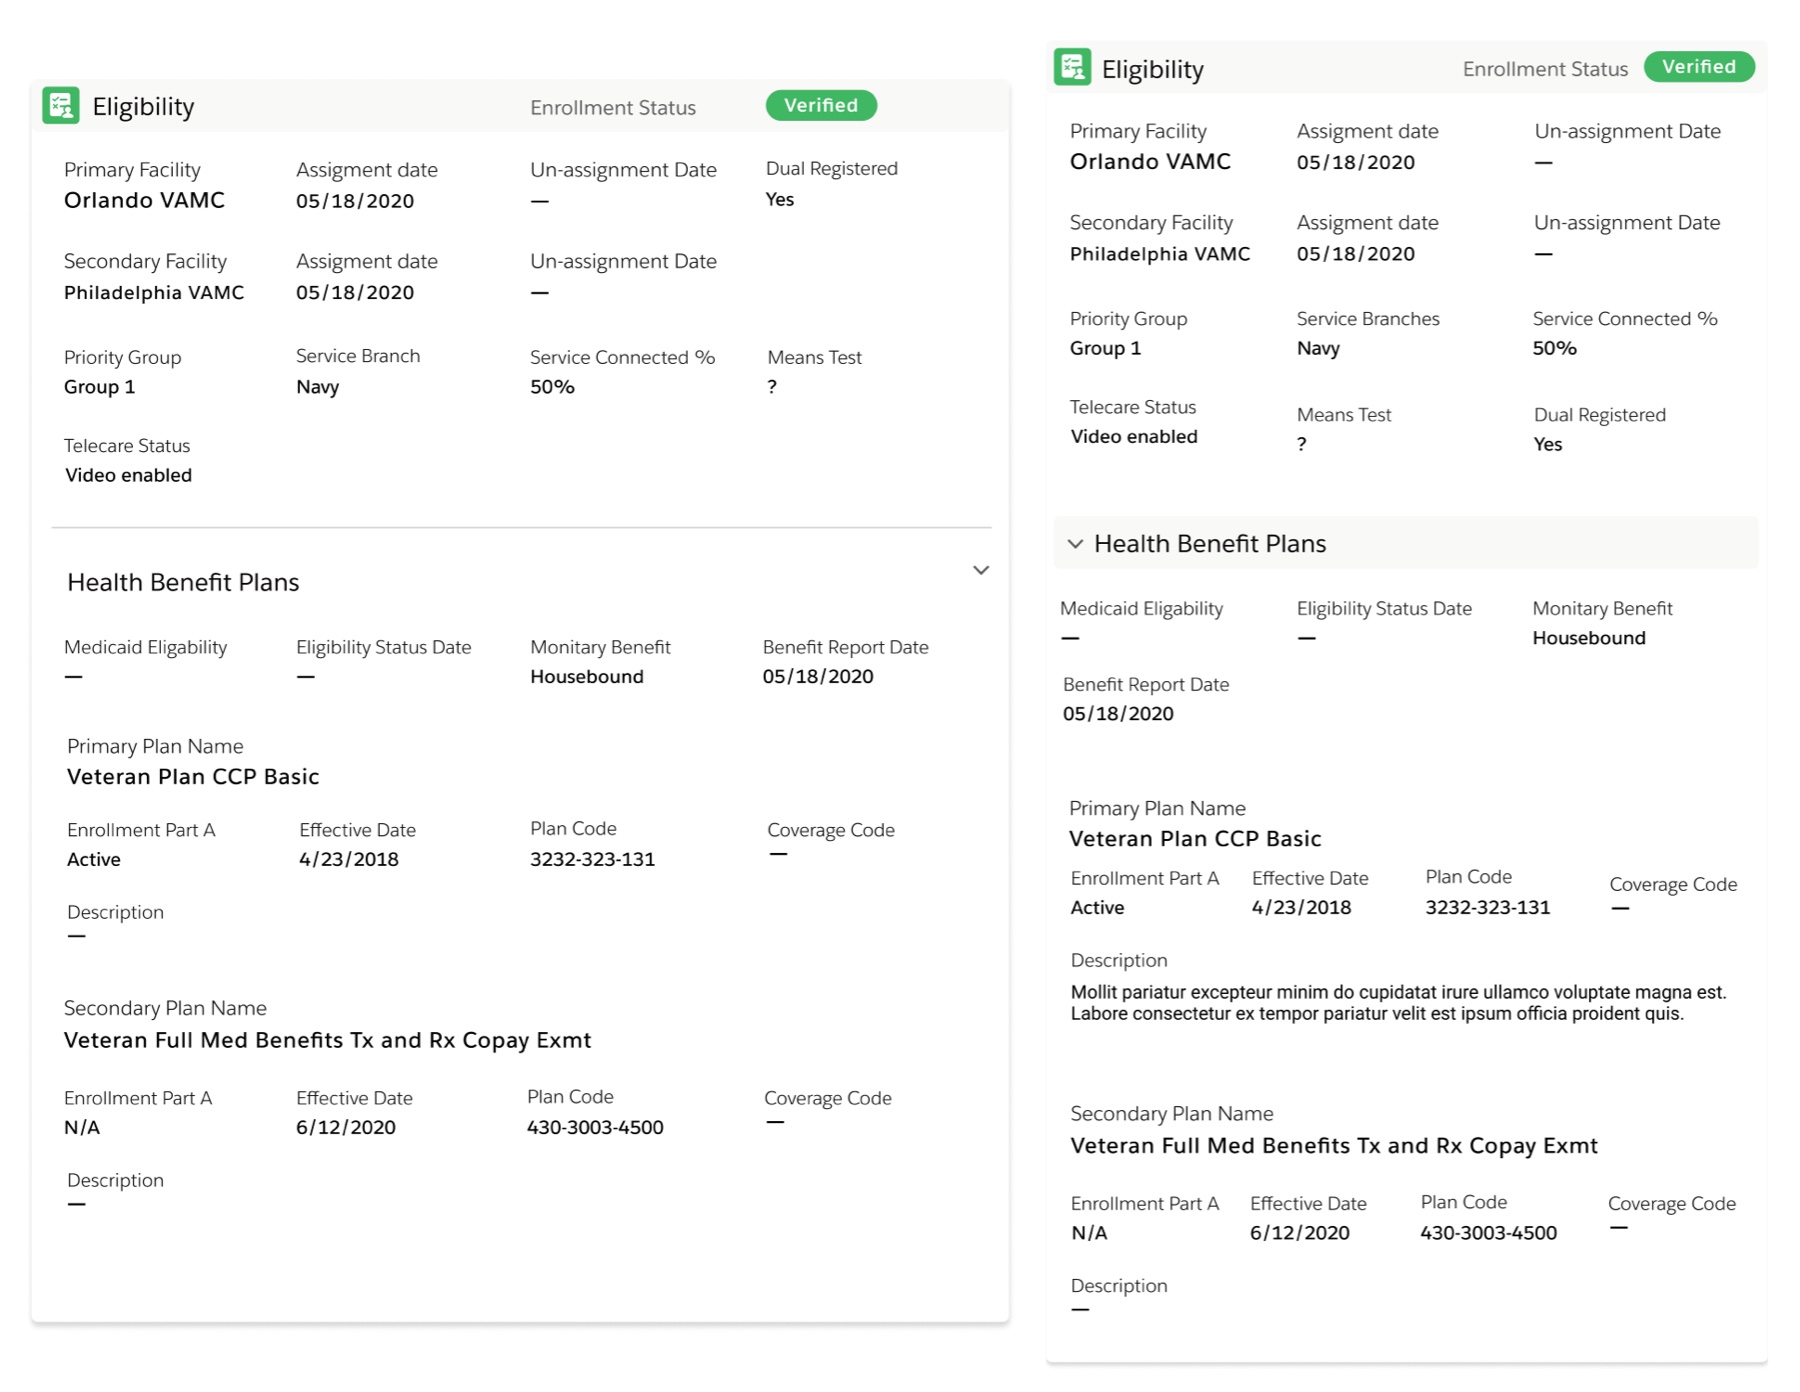Viewport: 1800px width, 1392px height.
Task: Select the 'Health Benefit Plans' heading in the wide card
Action: coord(183,582)
